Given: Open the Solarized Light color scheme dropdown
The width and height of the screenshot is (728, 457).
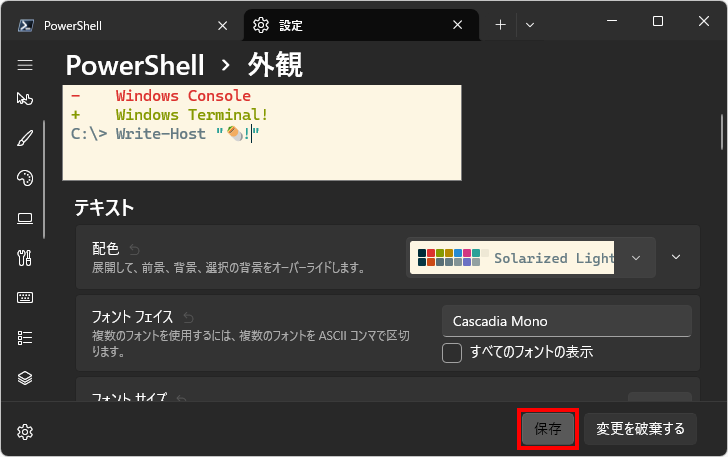Looking at the screenshot, I should tap(531, 257).
